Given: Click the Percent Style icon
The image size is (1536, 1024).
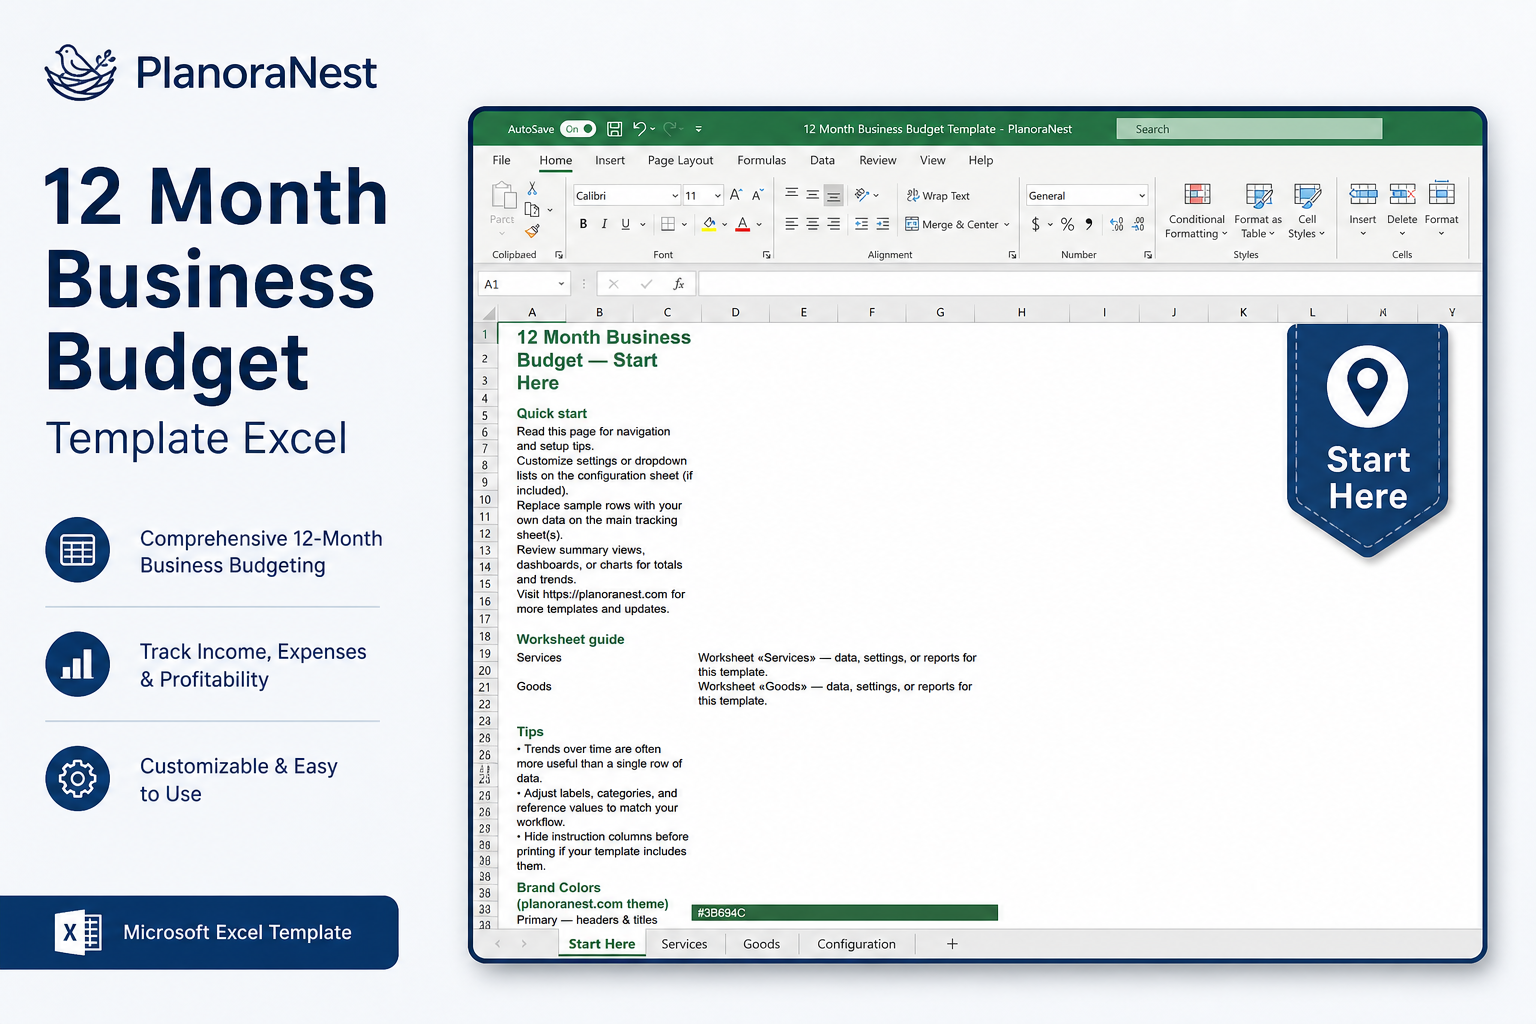Looking at the screenshot, I should click(x=1067, y=224).
